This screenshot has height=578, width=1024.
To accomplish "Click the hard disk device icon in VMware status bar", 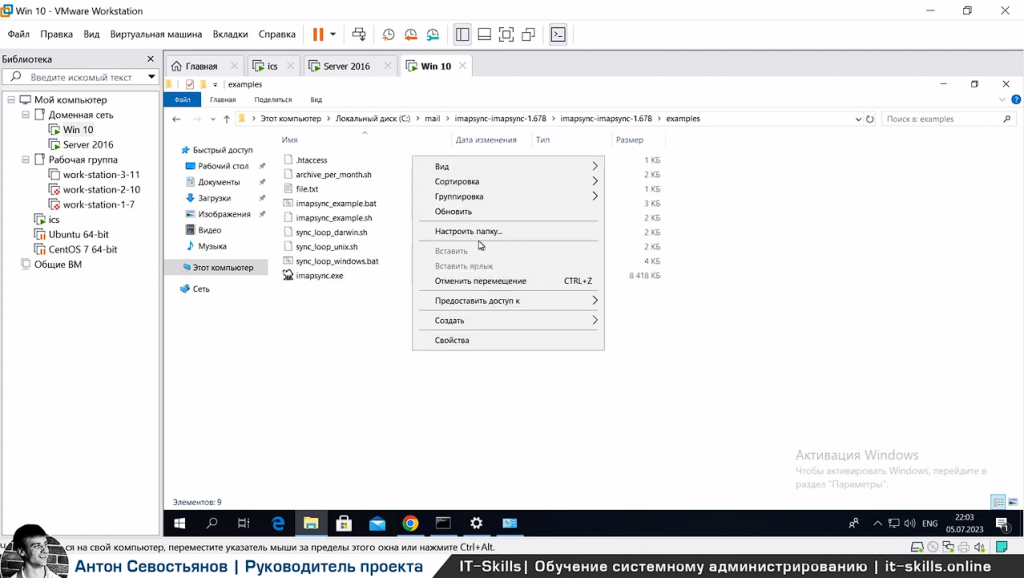I will pos(917,547).
